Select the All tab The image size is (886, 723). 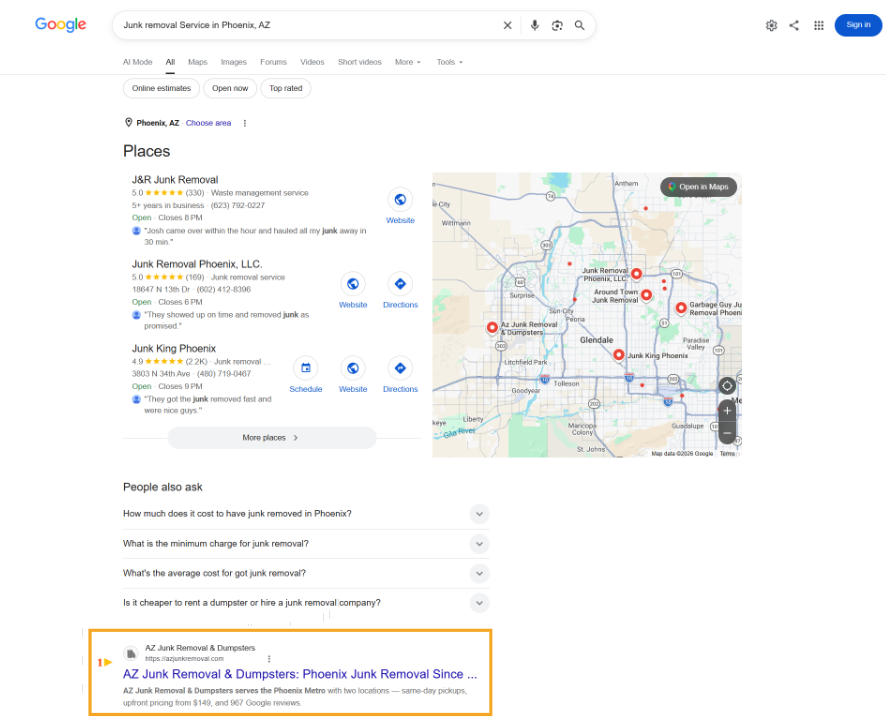170,62
